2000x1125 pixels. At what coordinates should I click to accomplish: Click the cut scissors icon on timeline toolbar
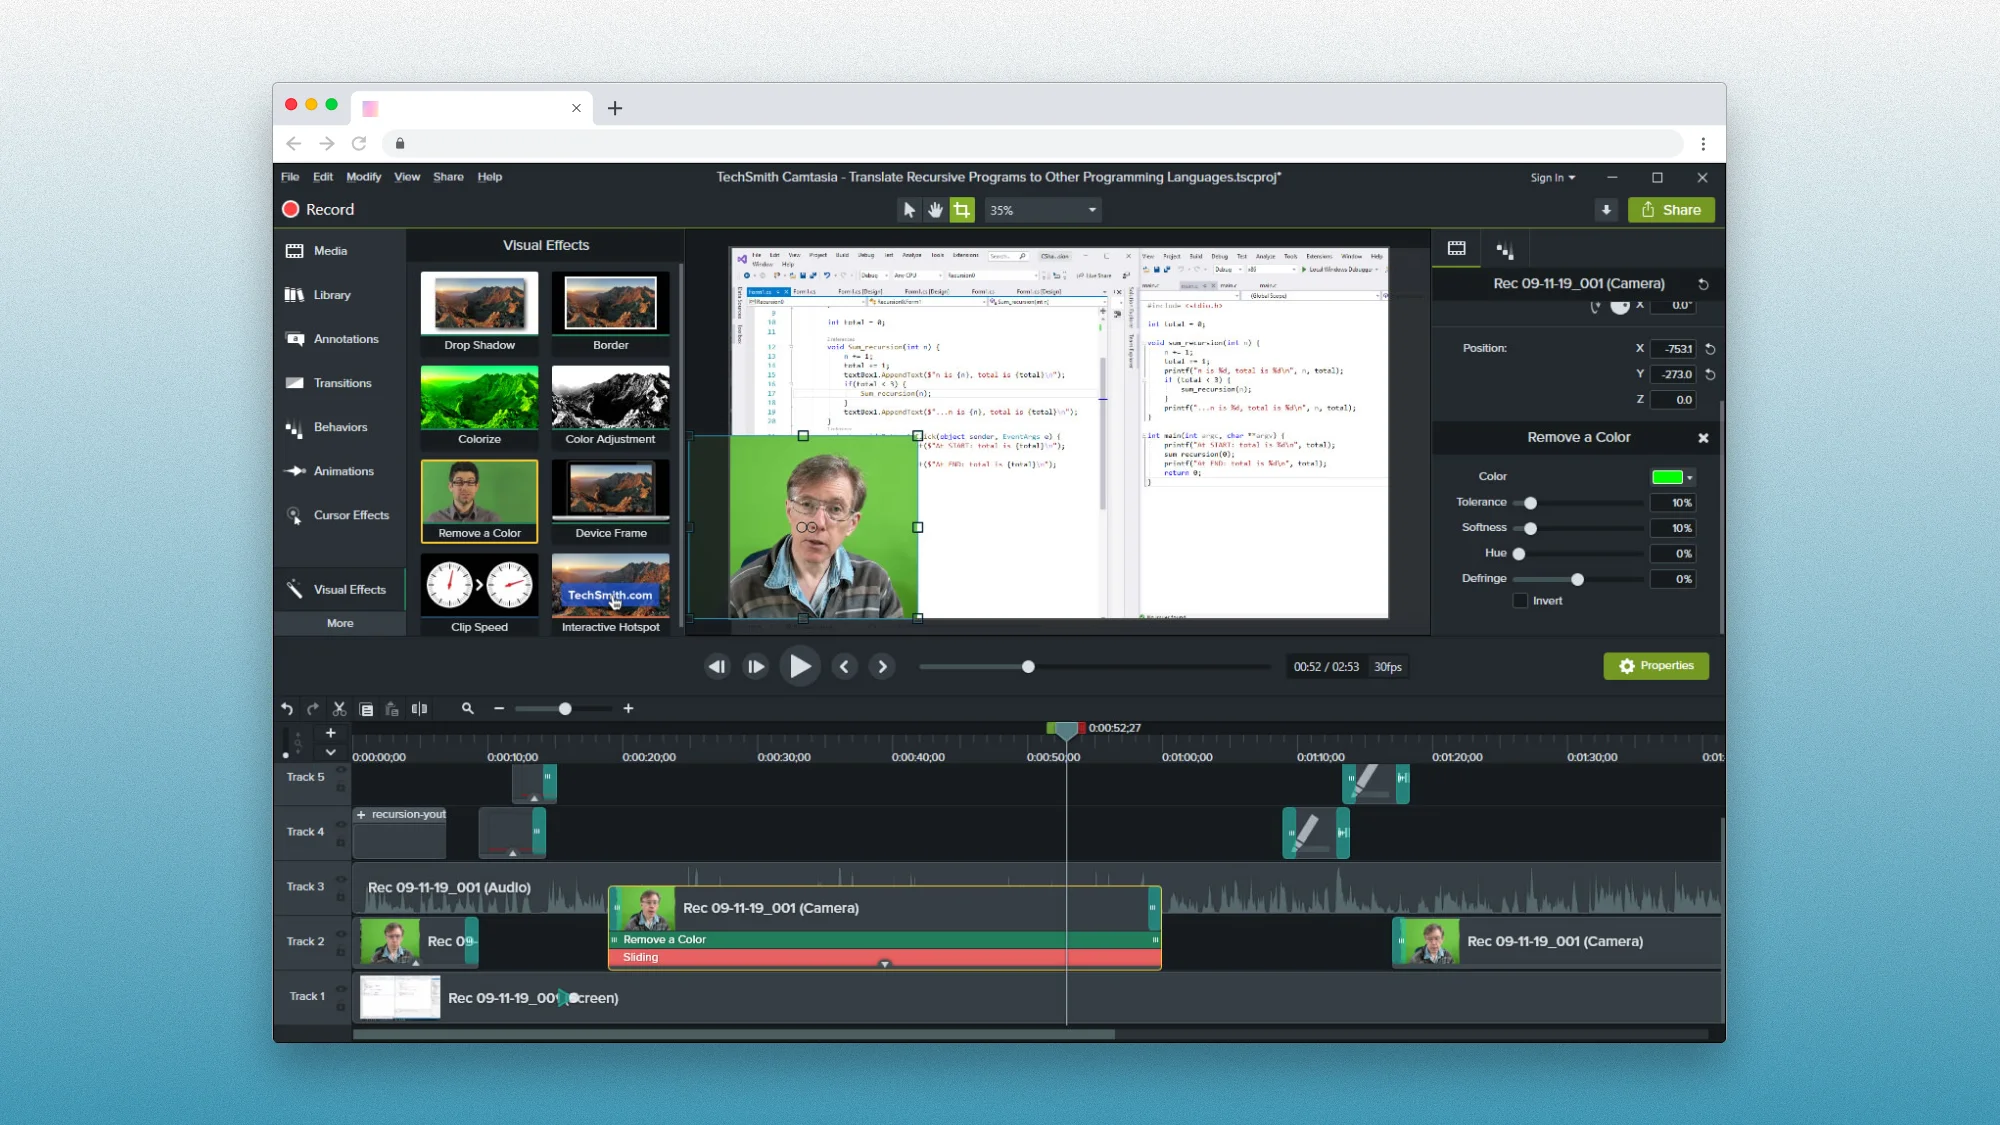tap(339, 709)
